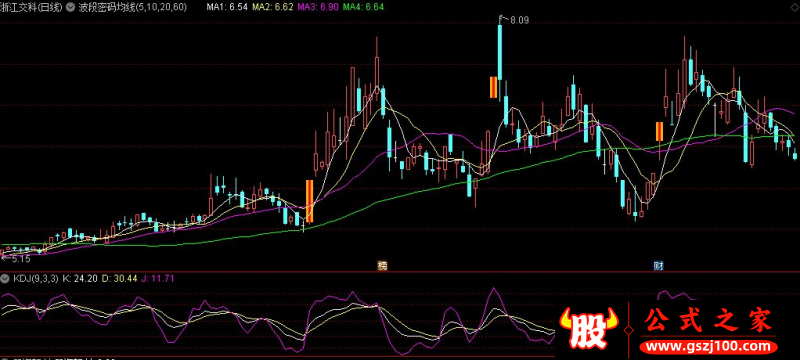Open dropdown arrow beside 浙江交科(日线) title
Viewport: 800px width, 360px height.
point(69,7)
